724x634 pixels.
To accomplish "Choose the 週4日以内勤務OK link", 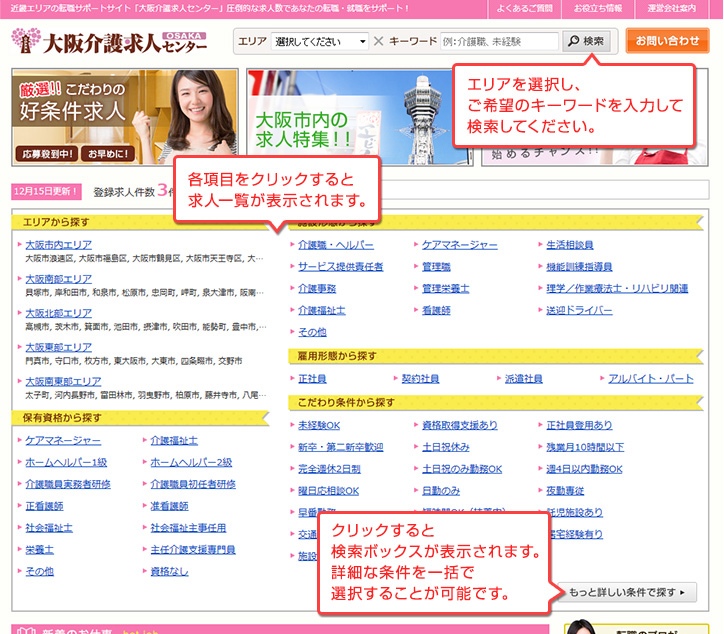I will 584,469.
